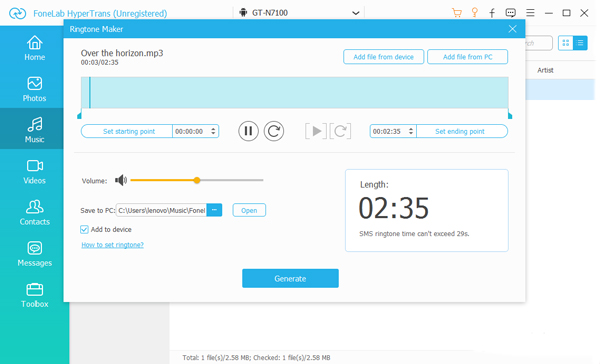Go to Photos in the sidebar

[34, 89]
